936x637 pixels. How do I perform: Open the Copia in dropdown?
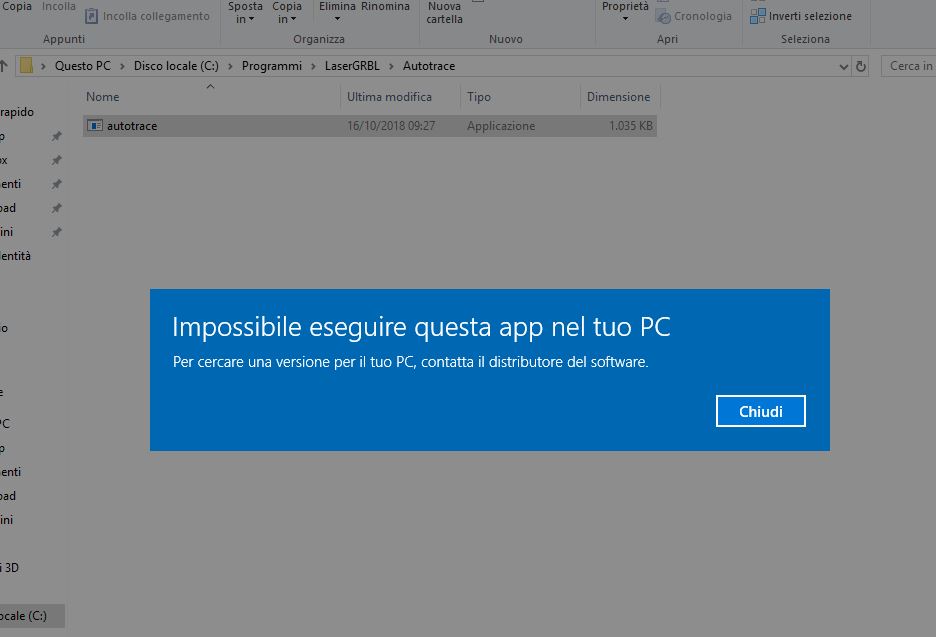287,13
